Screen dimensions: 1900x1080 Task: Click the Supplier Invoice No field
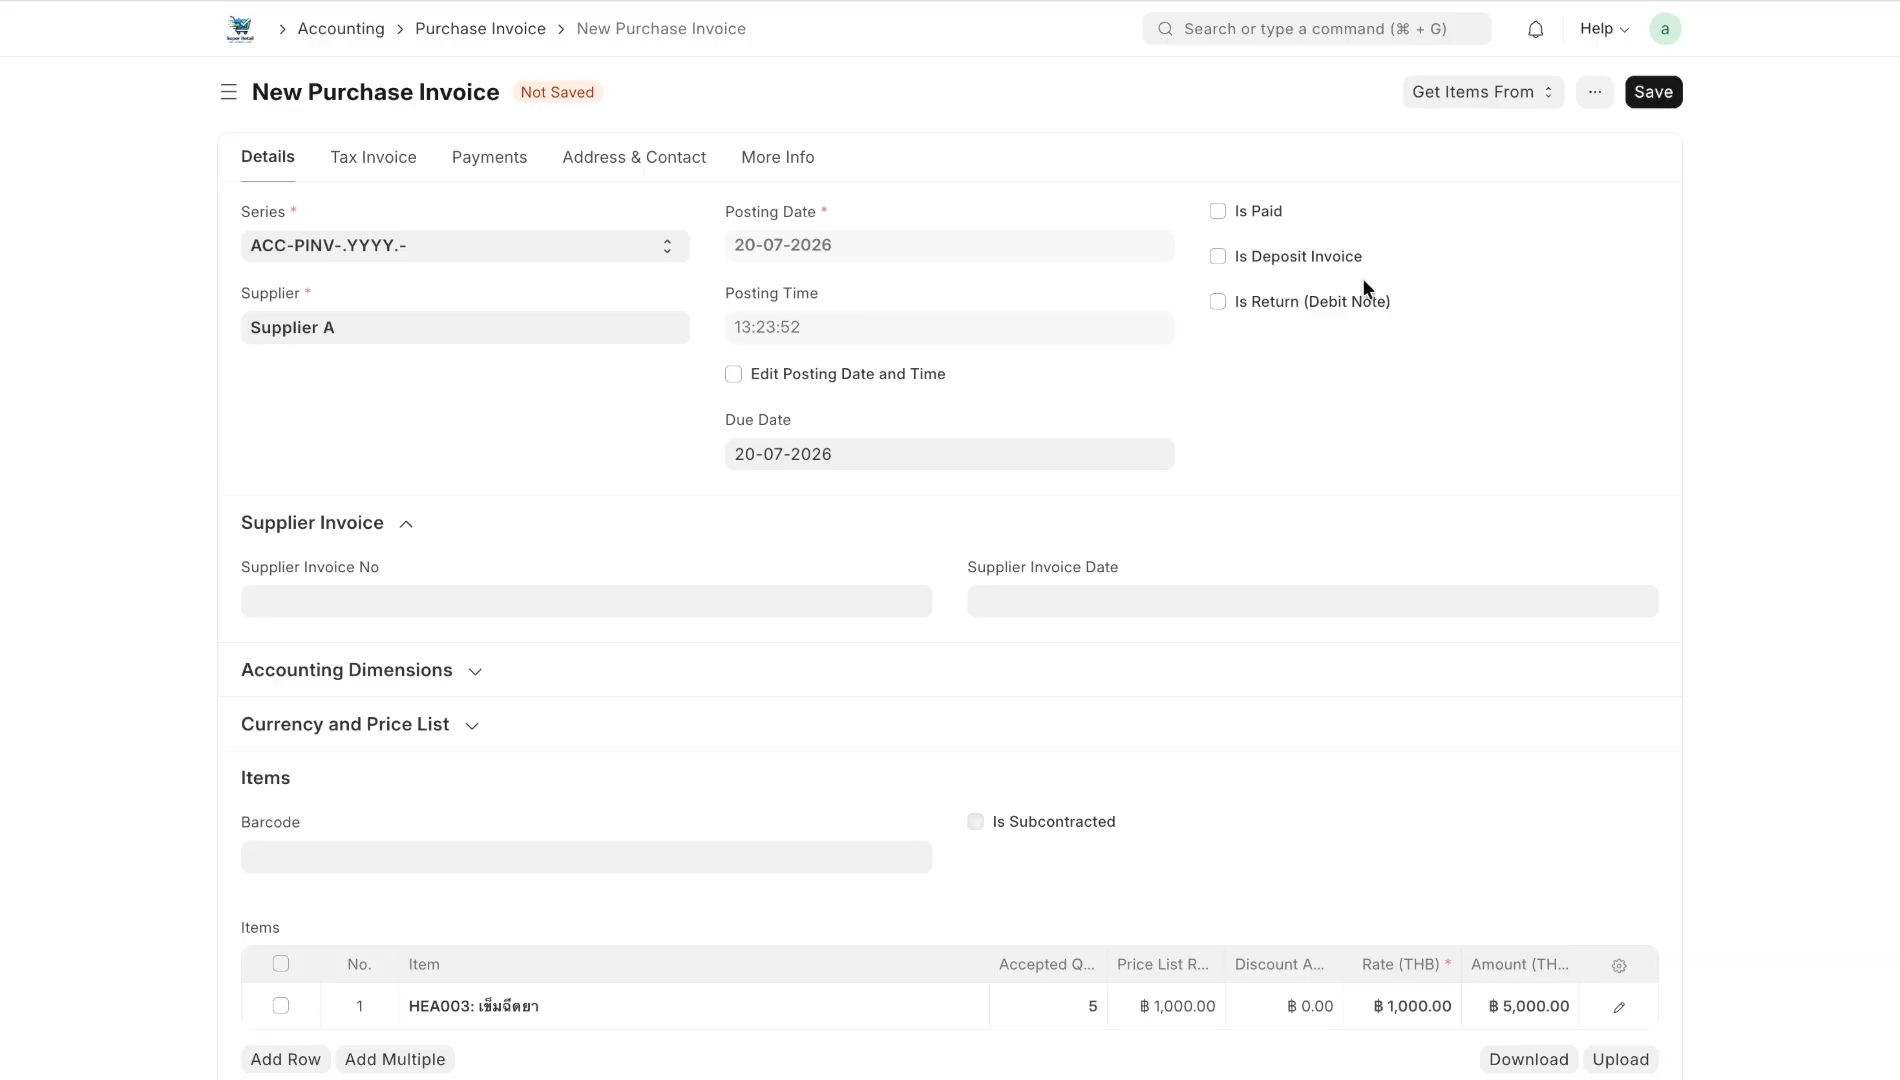(x=586, y=601)
